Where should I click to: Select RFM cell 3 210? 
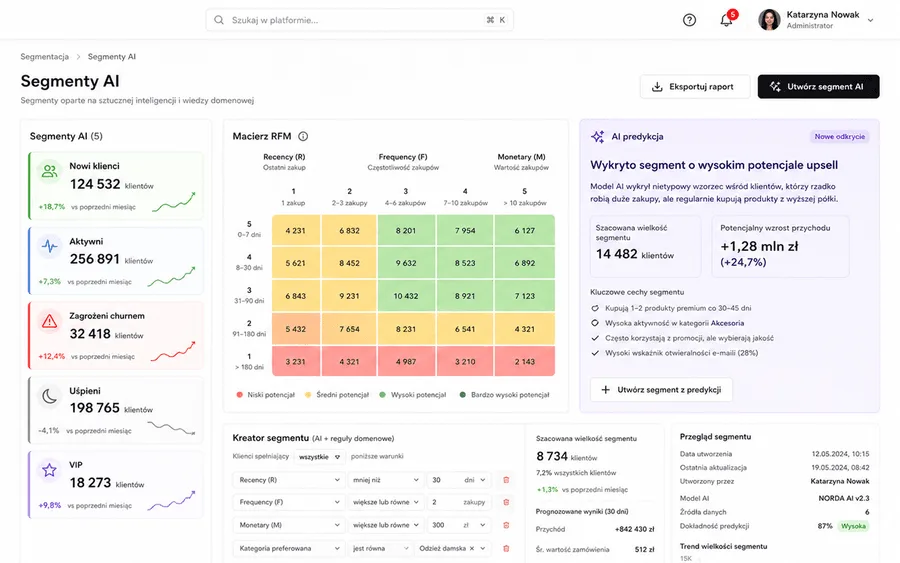click(465, 362)
